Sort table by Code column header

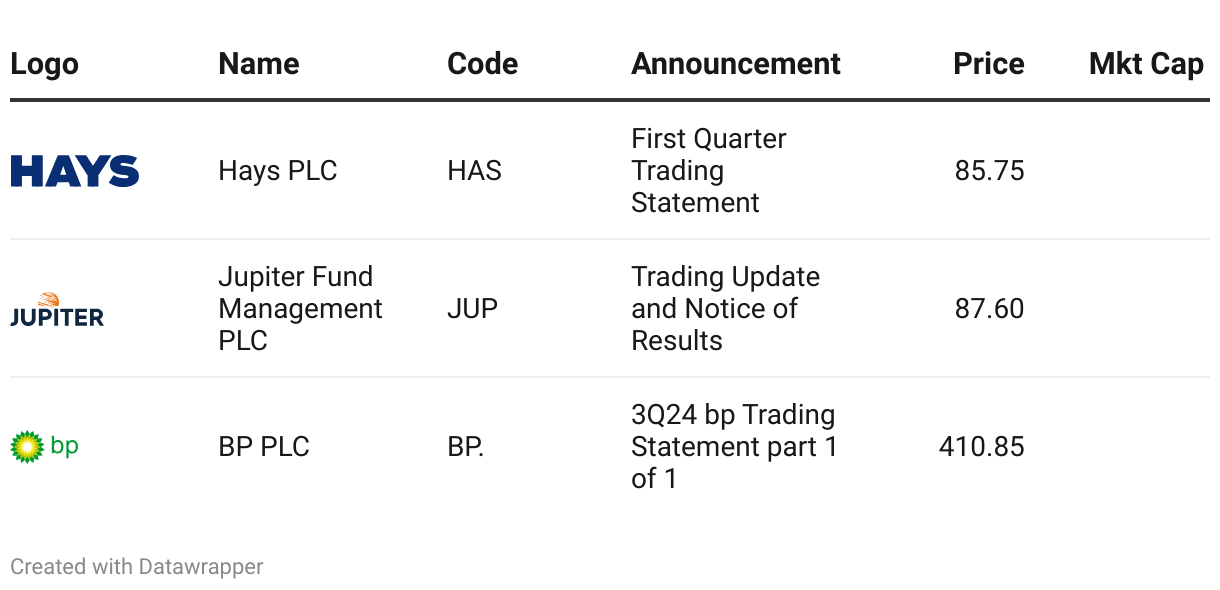coord(483,64)
